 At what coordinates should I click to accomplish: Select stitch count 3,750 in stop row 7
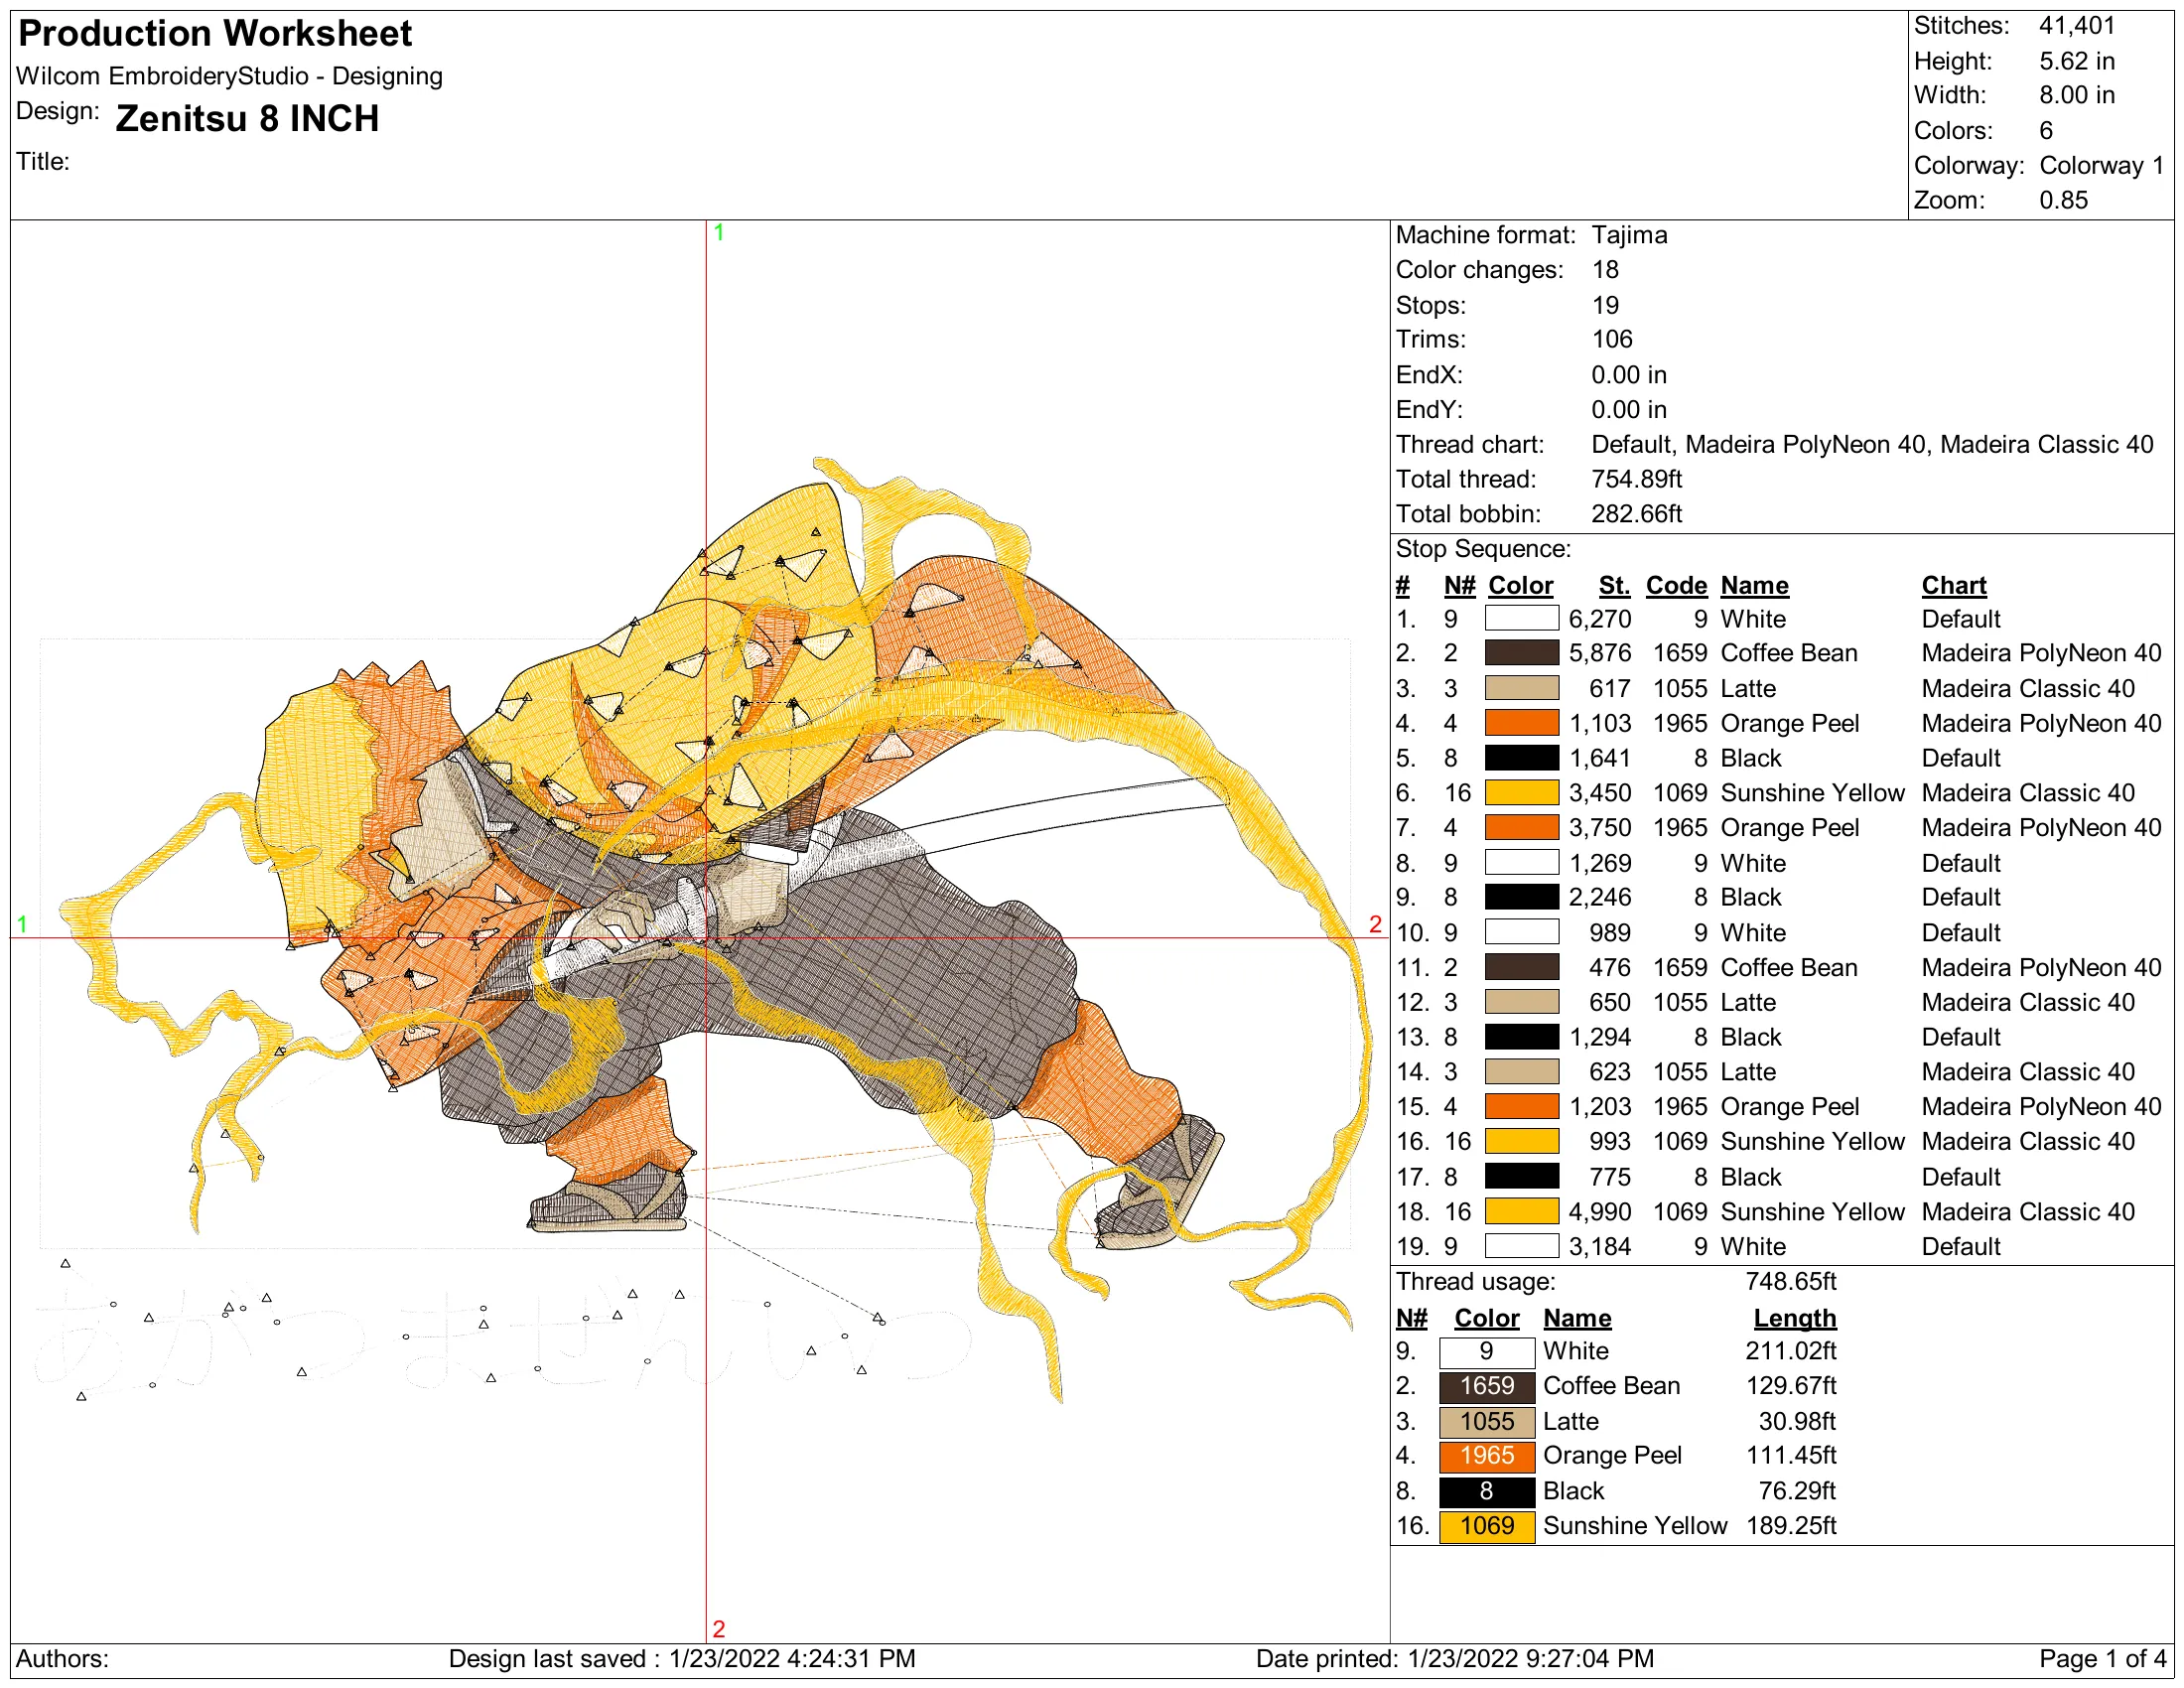point(1600,828)
